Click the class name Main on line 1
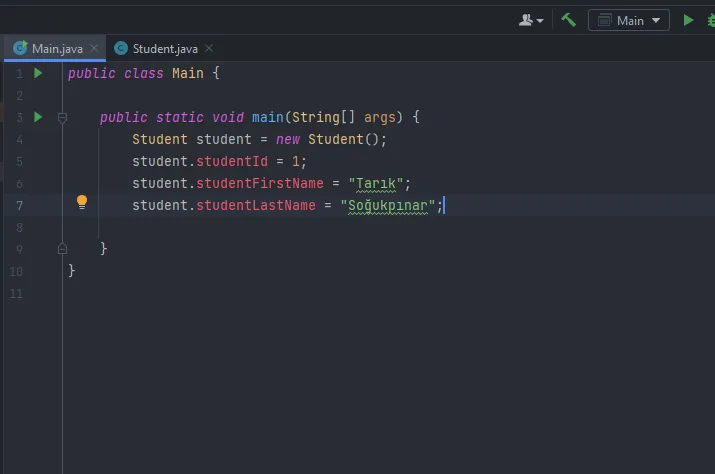The width and height of the screenshot is (715, 474). (x=187, y=73)
